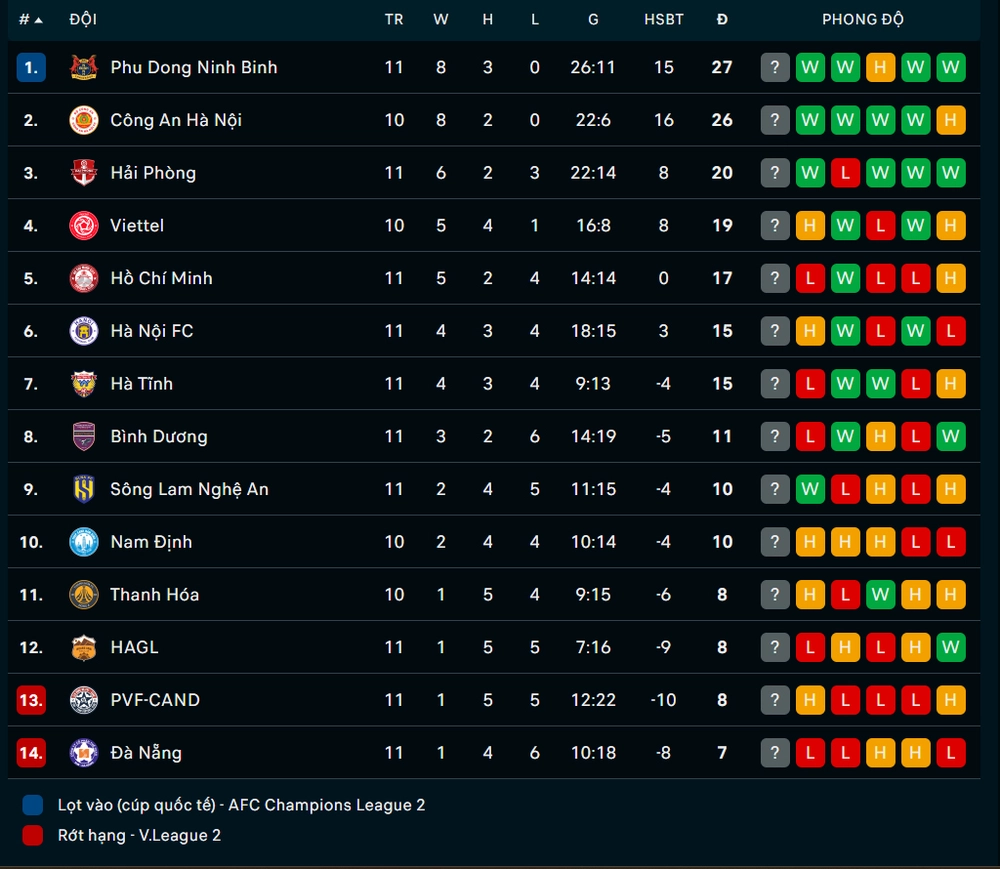The image size is (1000, 869).
Task: Click the Đà Nẵng team logo
Action: (84, 753)
